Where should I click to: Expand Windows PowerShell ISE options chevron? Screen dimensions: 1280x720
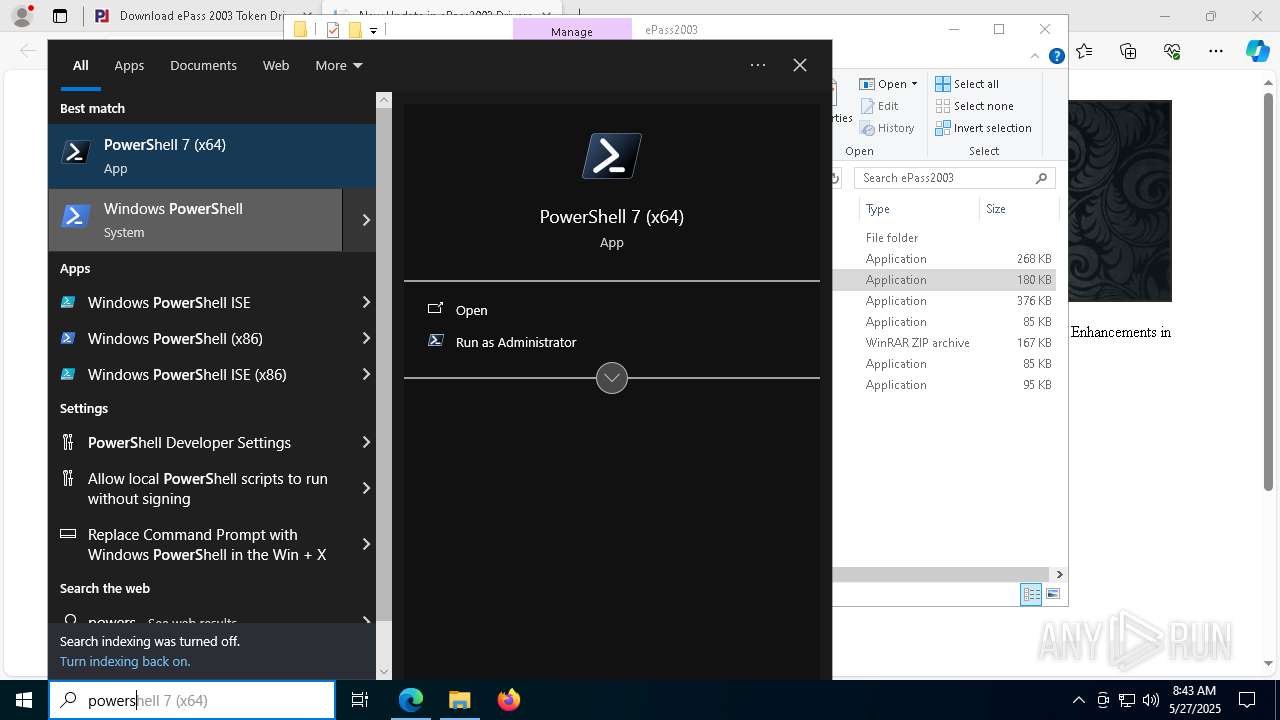(365, 302)
